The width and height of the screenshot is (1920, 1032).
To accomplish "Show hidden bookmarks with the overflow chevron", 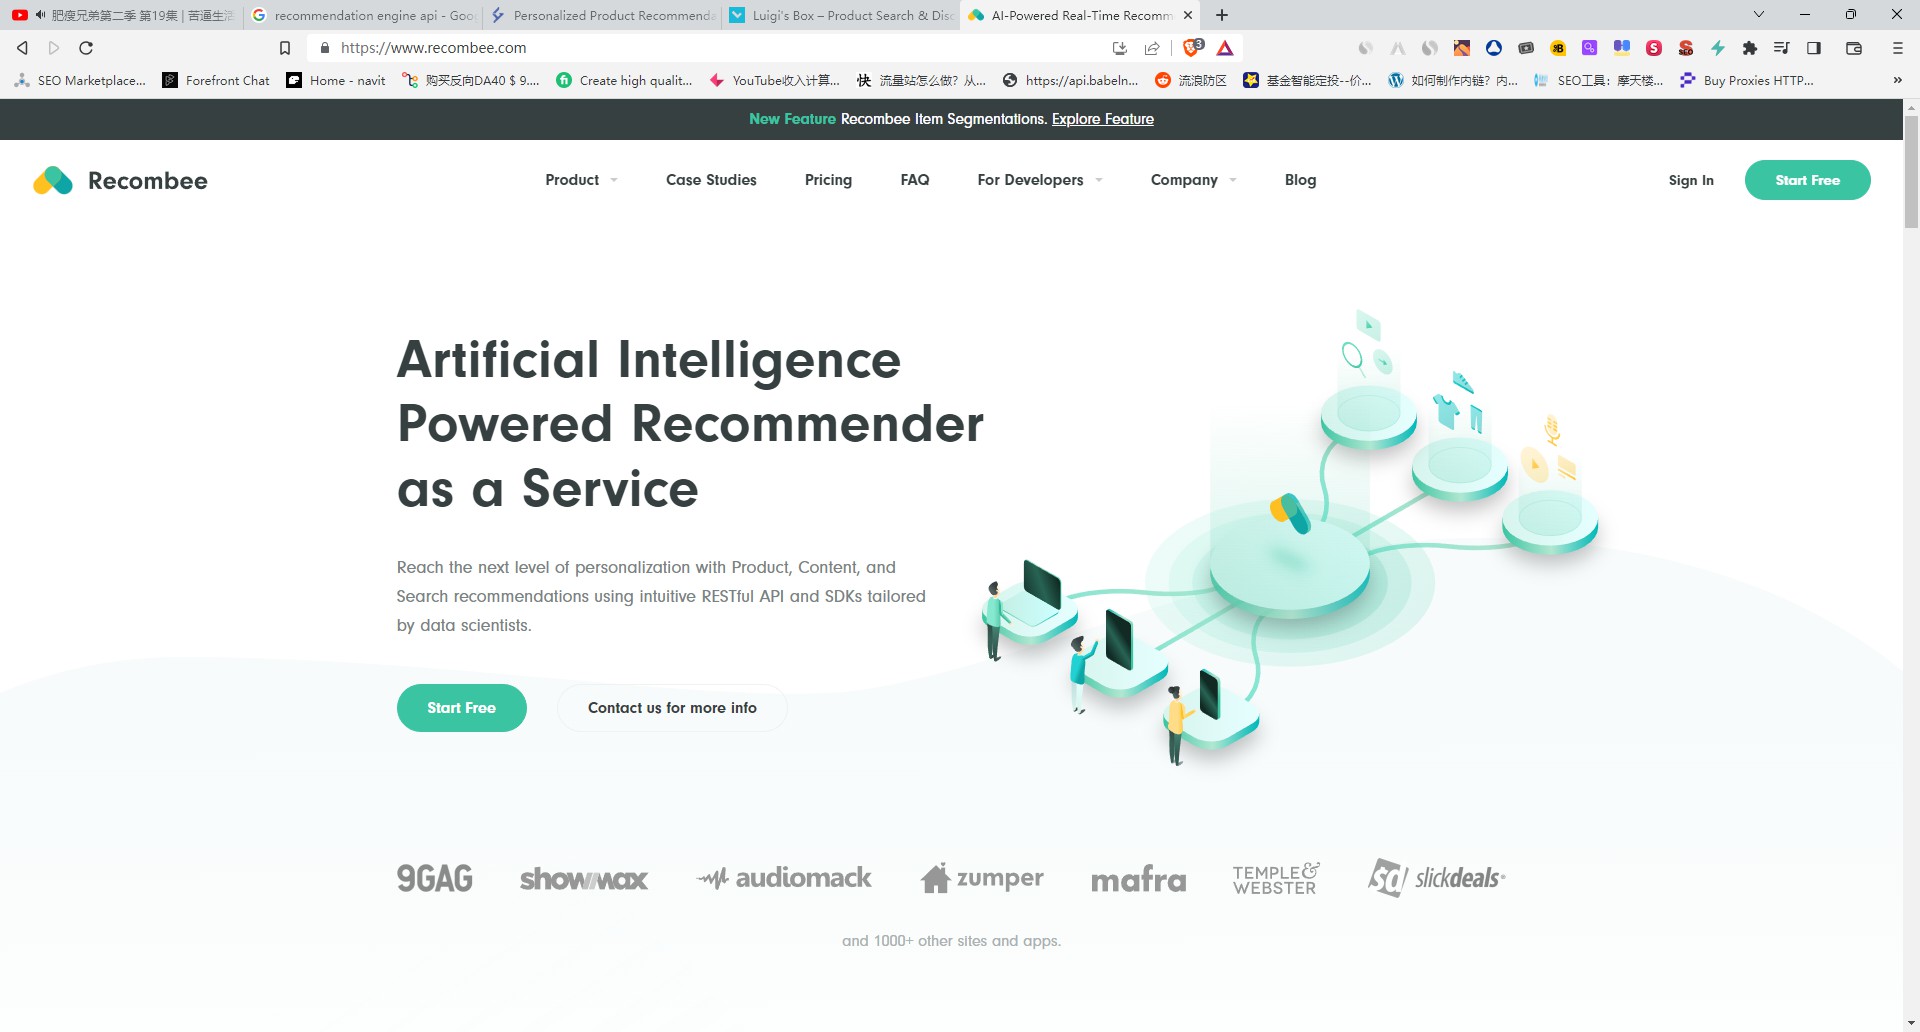I will [x=1897, y=80].
